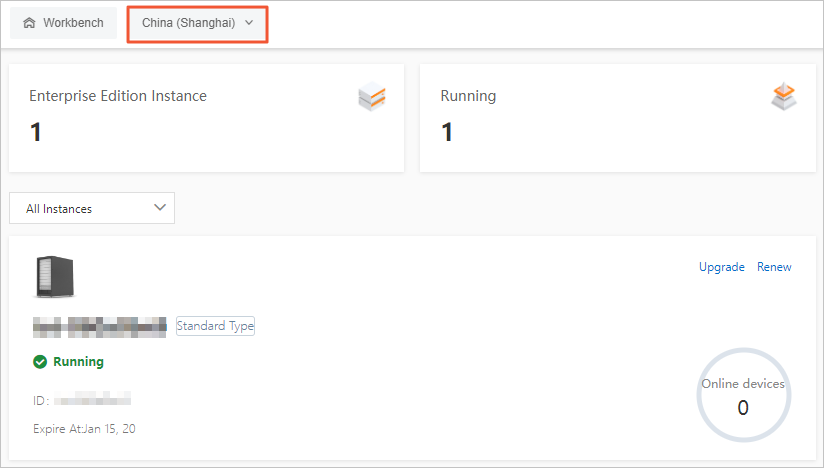The height and width of the screenshot is (468, 824).
Task: Click the instance ID value
Action: (93, 400)
